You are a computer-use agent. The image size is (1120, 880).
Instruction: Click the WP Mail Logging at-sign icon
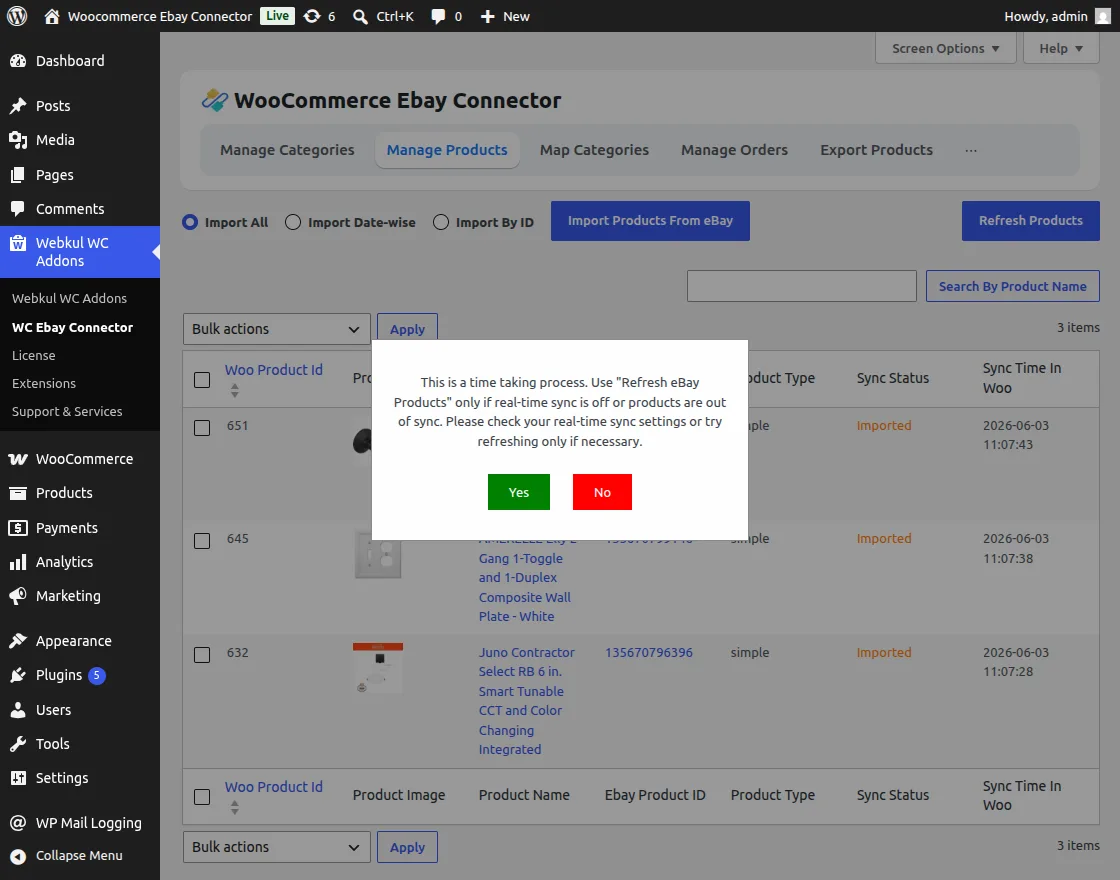coord(18,823)
